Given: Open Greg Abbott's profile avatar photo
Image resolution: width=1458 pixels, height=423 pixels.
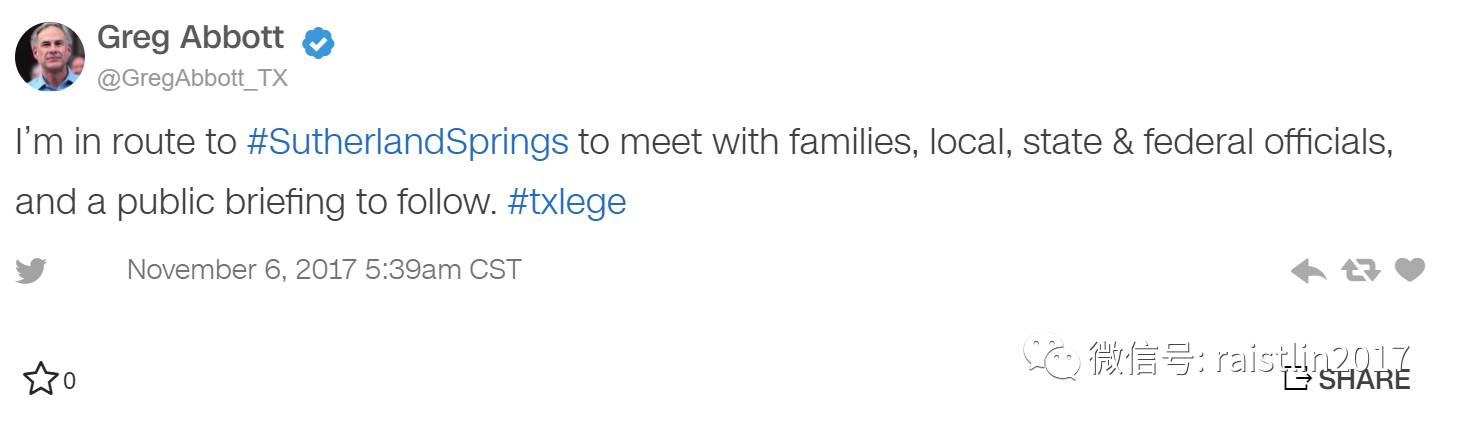Looking at the screenshot, I should coord(50,56).
